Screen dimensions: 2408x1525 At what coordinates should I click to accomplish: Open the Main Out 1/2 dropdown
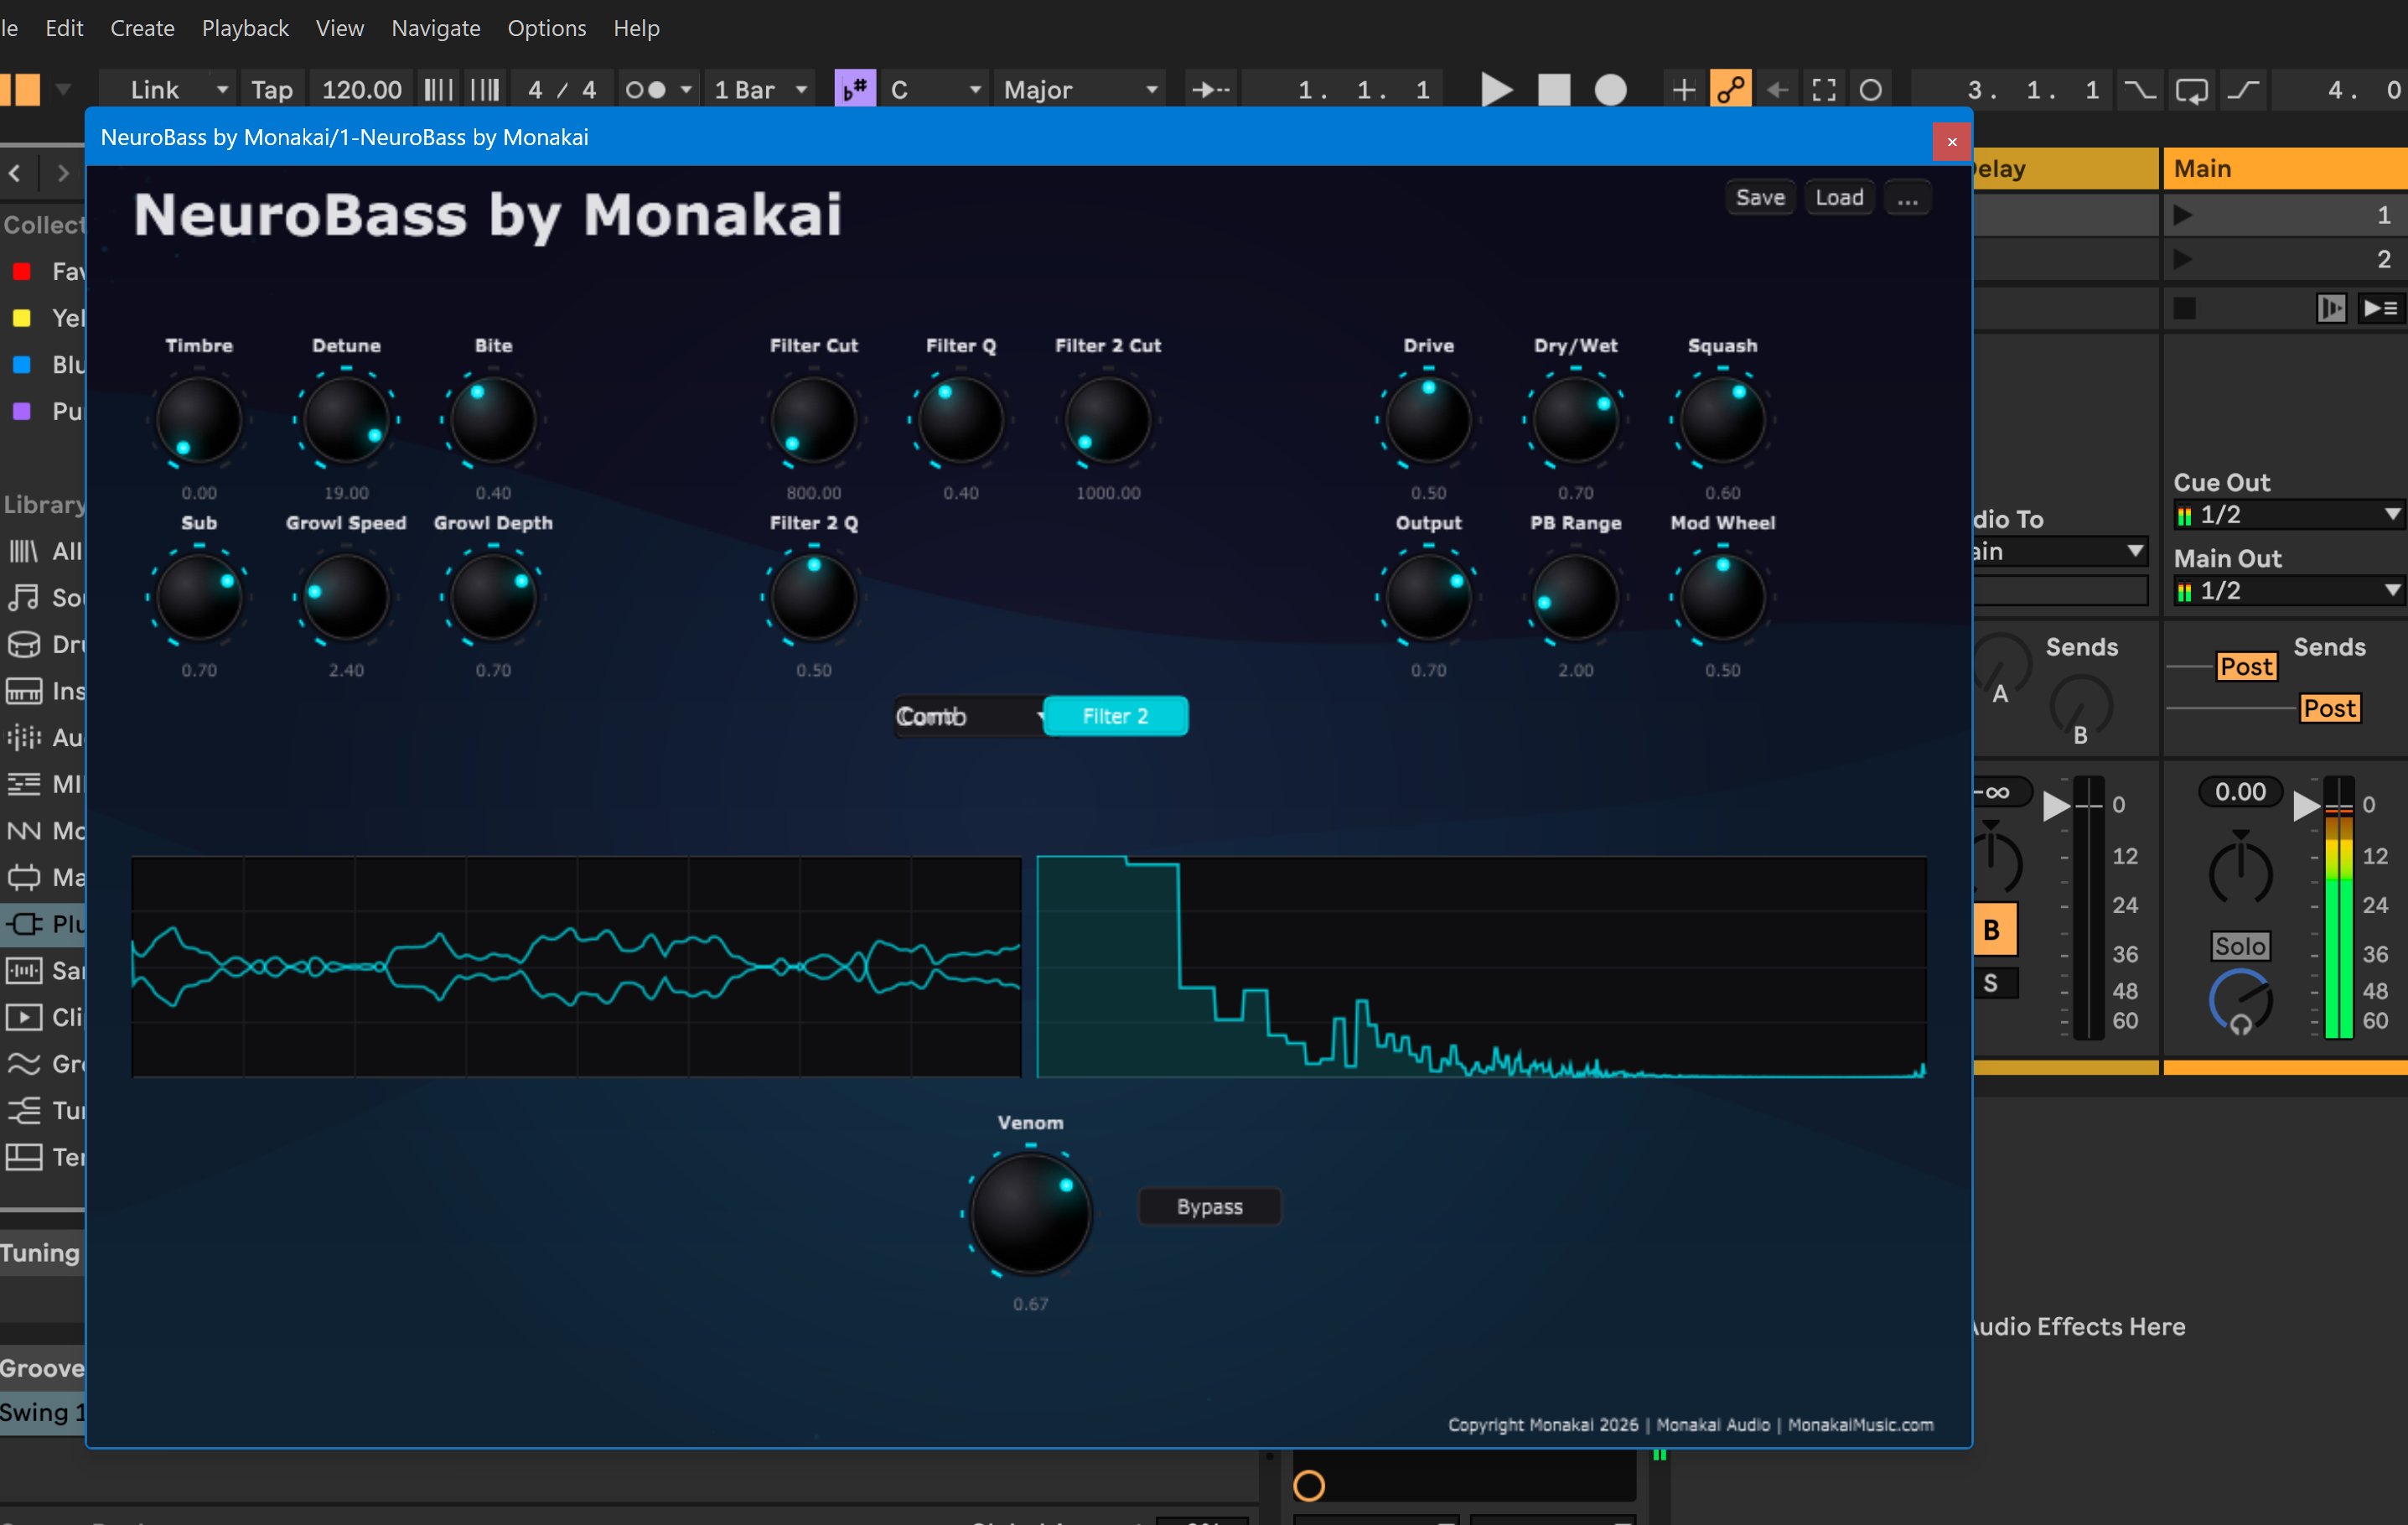(2288, 591)
